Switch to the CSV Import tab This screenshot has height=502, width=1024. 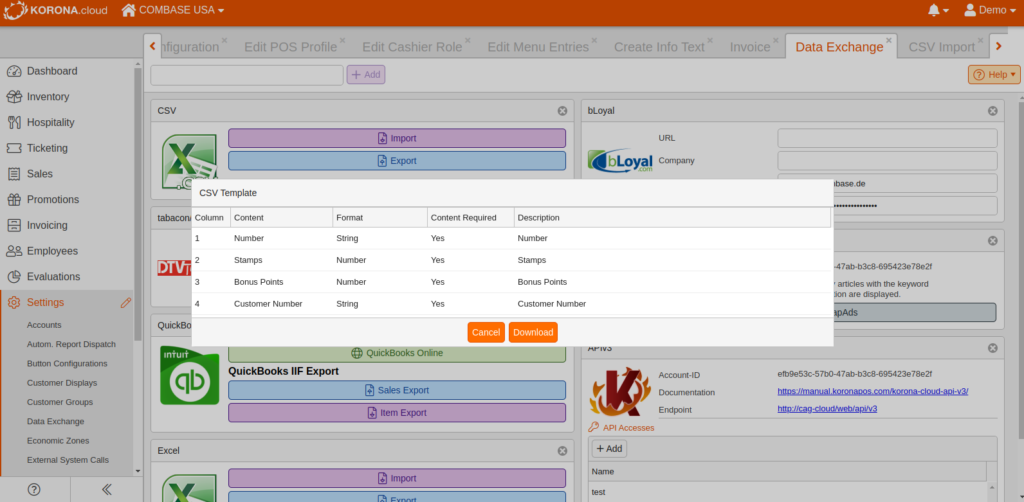tap(940, 47)
